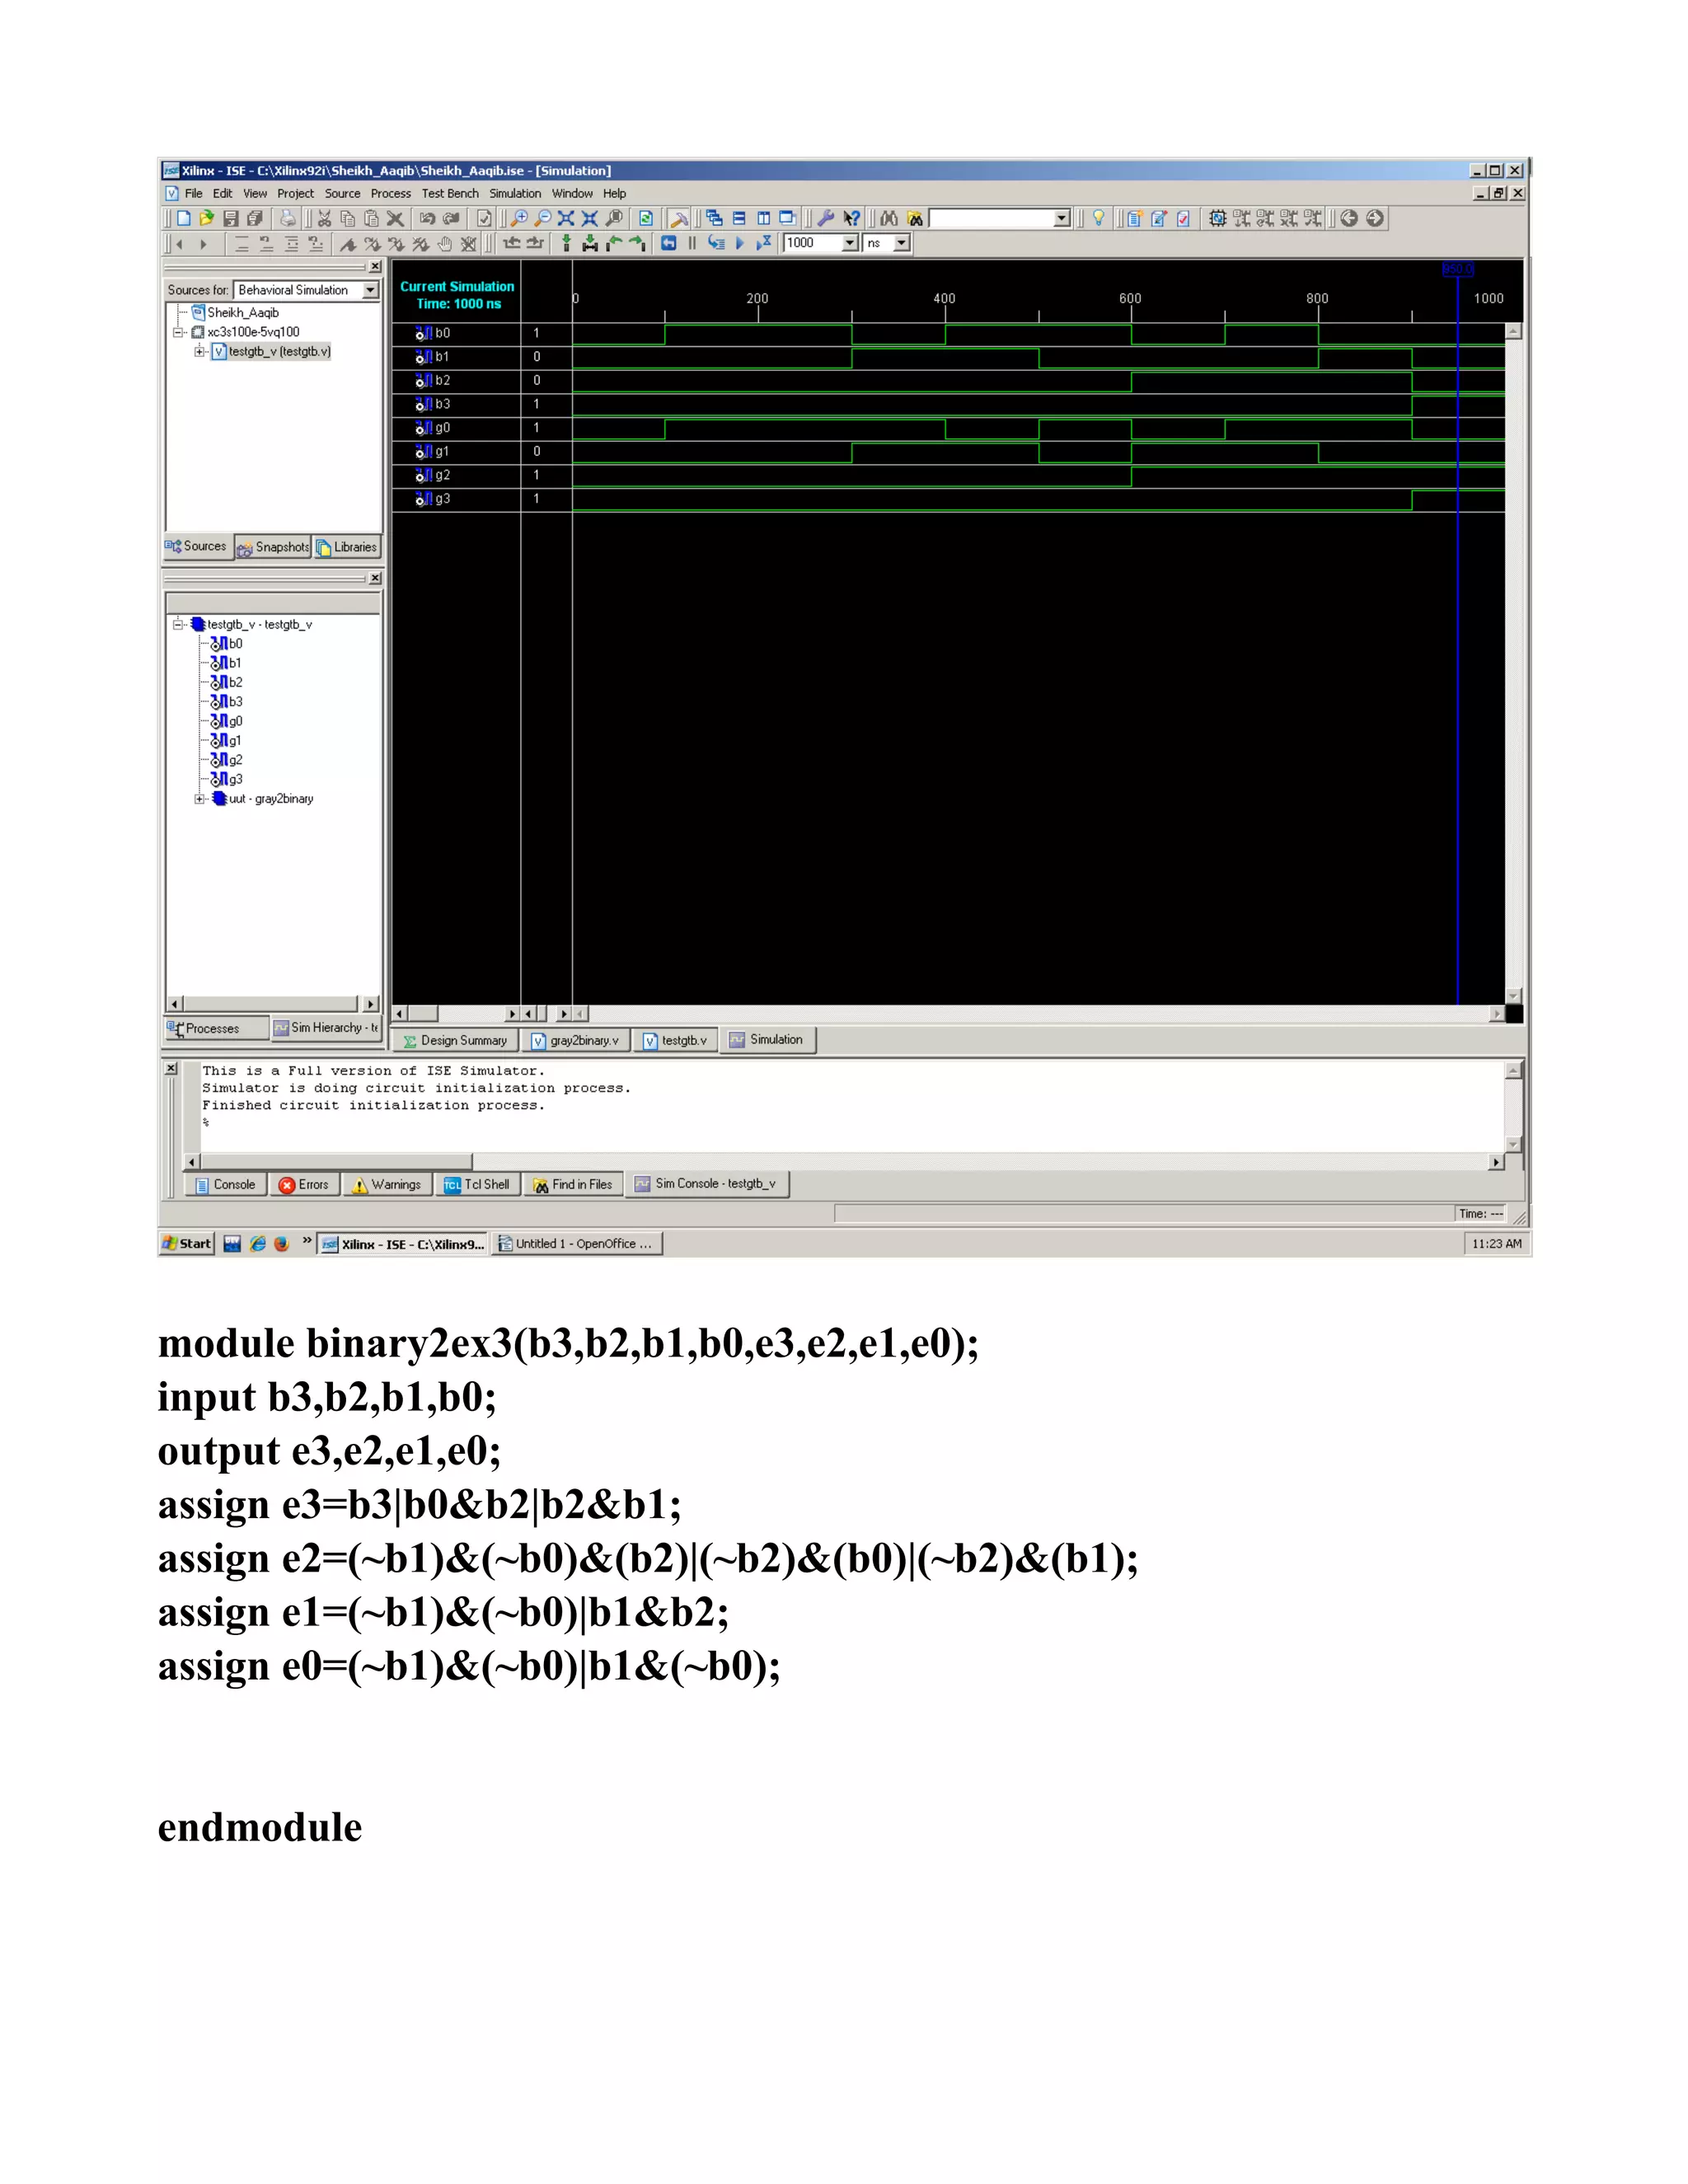The image size is (1688, 2184).
Task: Click the Zoom In magnifier icon
Action: pyautogui.click(x=519, y=218)
